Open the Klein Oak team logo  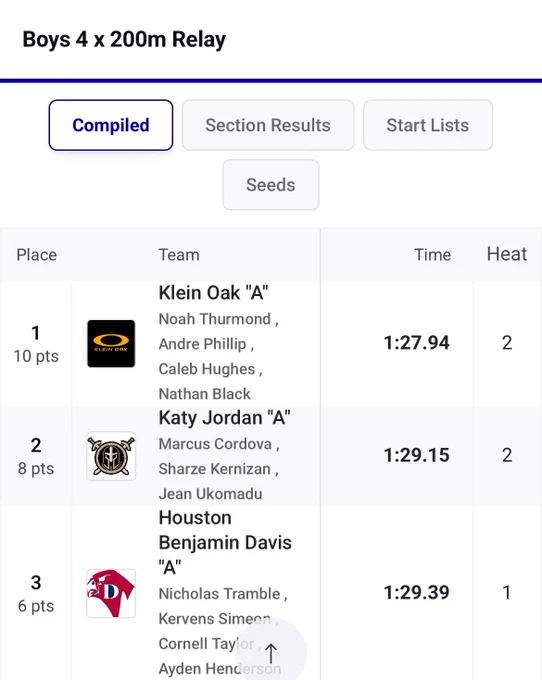click(x=111, y=343)
